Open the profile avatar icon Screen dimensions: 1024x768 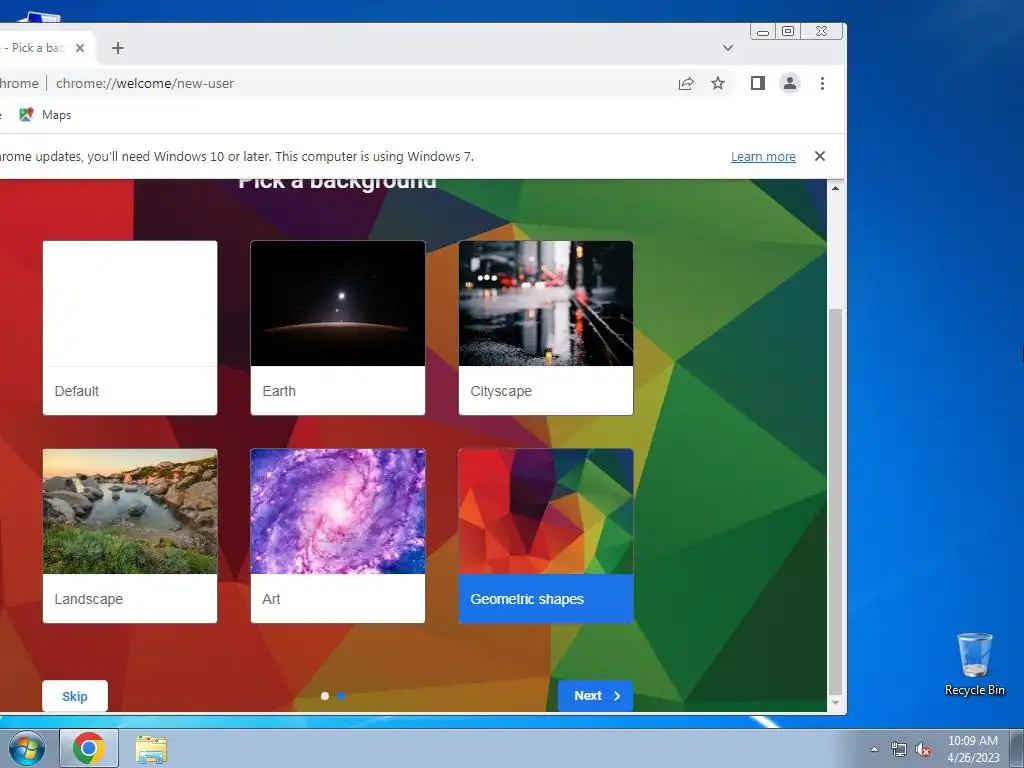(x=790, y=83)
